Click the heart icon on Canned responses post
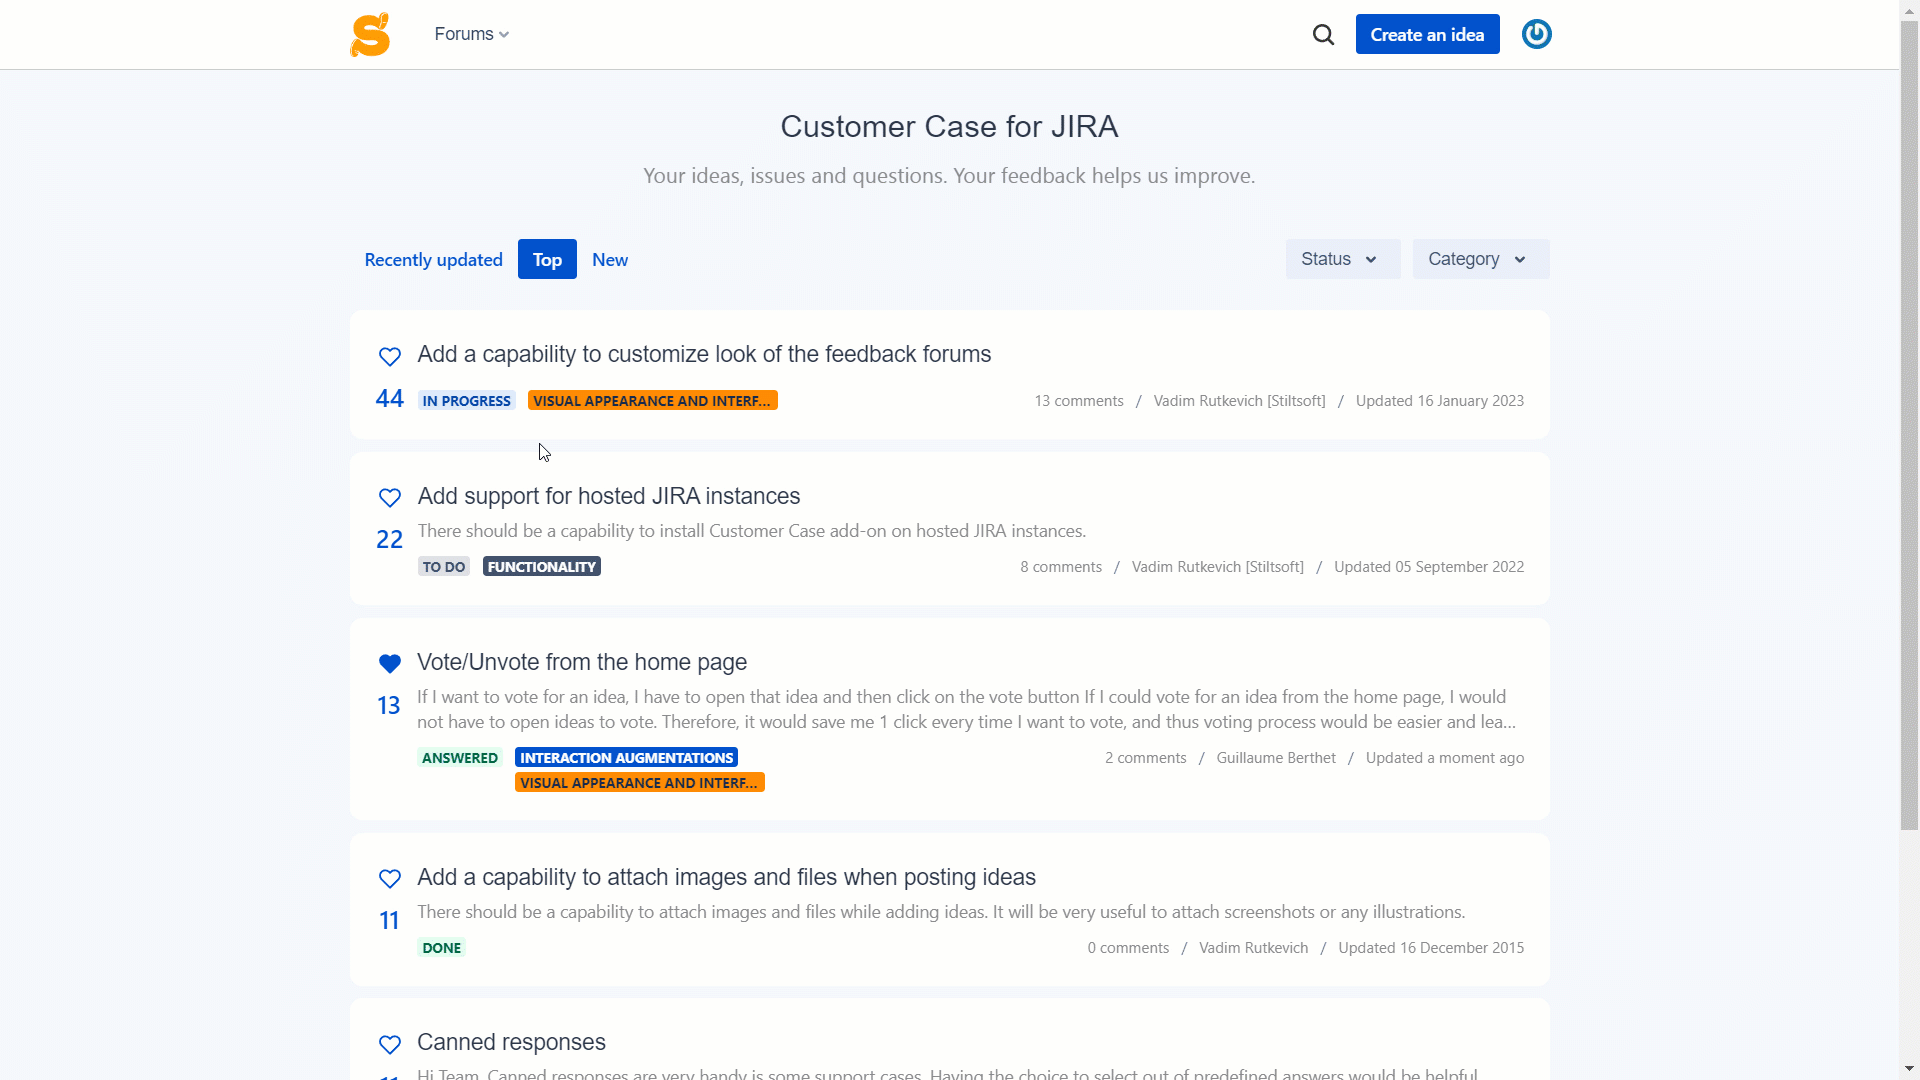This screenshot has width=1920, height=1080. 388,1044
